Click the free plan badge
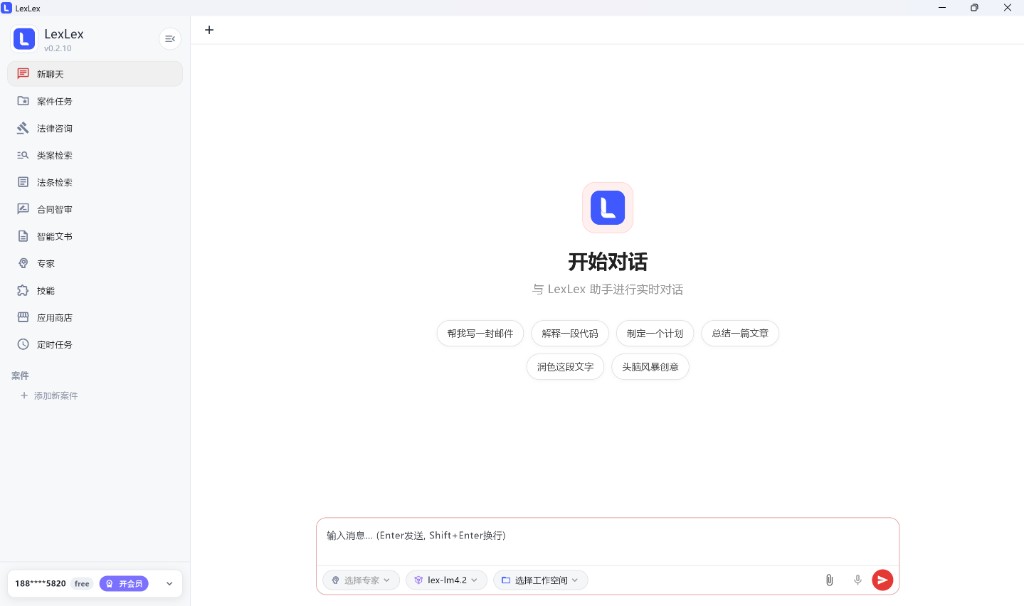Screen dimensions: 1024x606 [x=82, y=584]
